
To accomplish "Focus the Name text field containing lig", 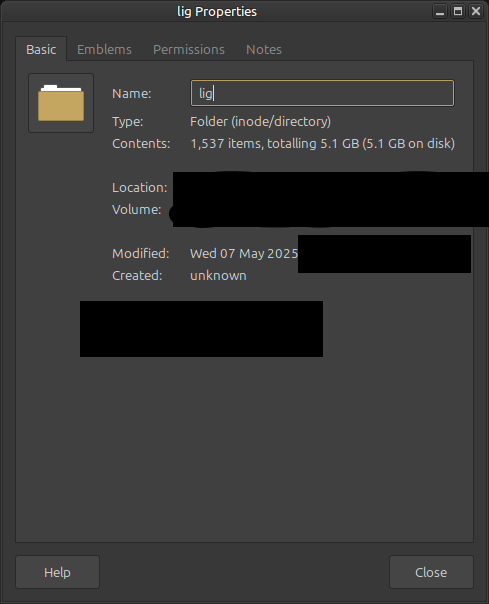I will pyautogui.click(x=322, y=93).
